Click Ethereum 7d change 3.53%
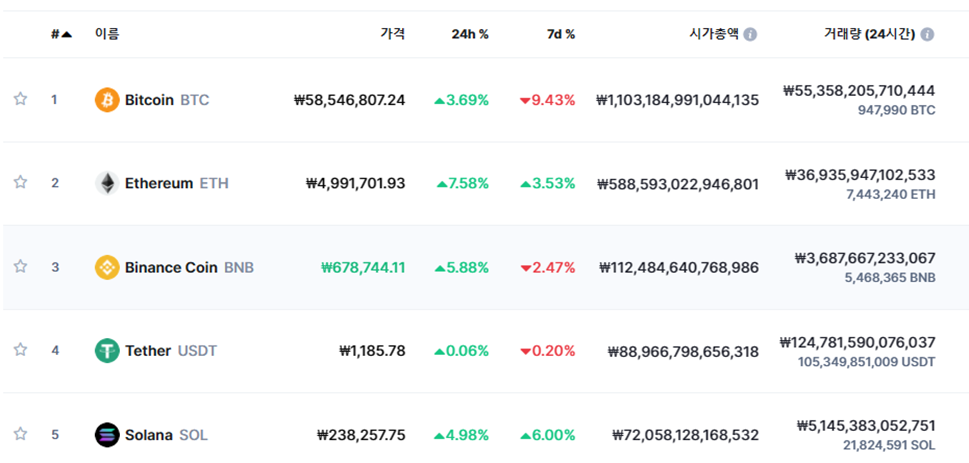Image resolution: width=969 pixels, height=463 pixels. click(x=548, y=183)
